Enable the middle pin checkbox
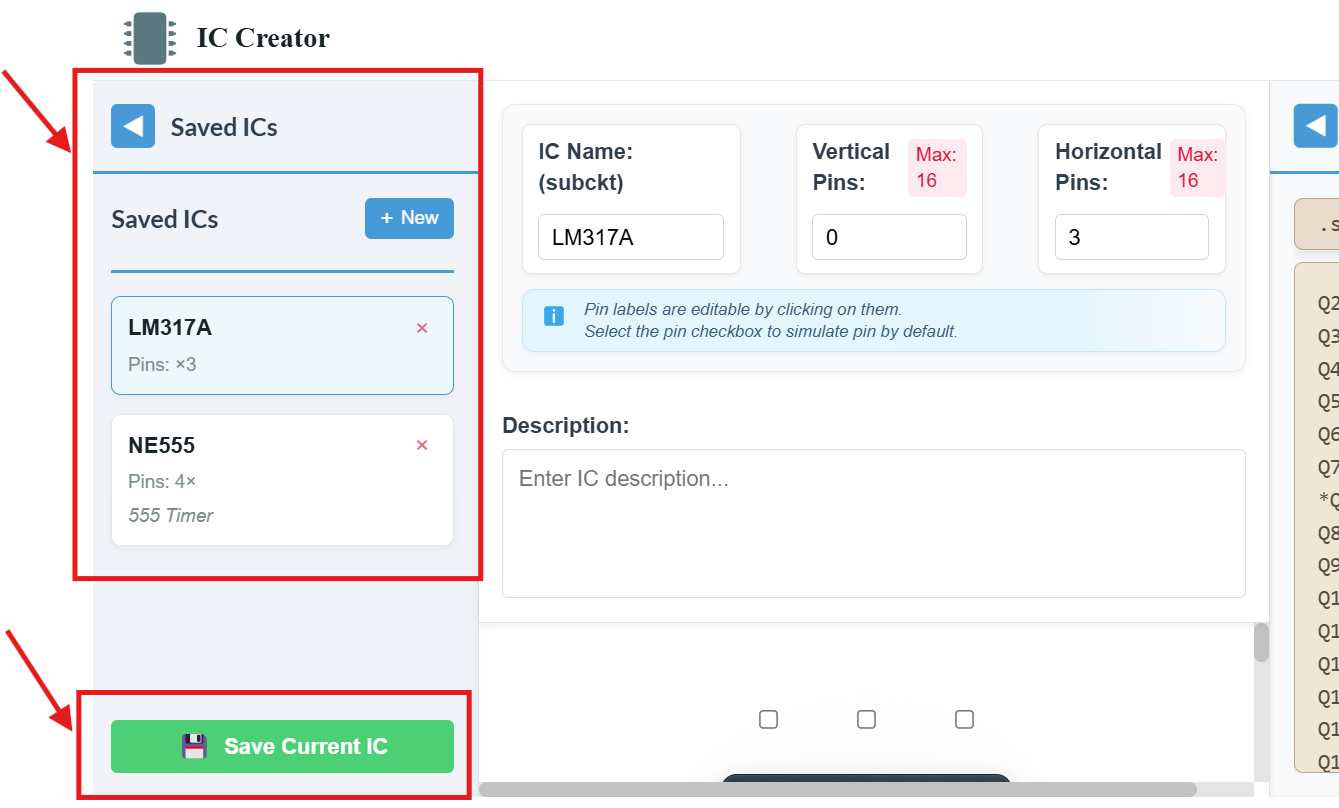1339x808 pixels. (x=867, y=719)
